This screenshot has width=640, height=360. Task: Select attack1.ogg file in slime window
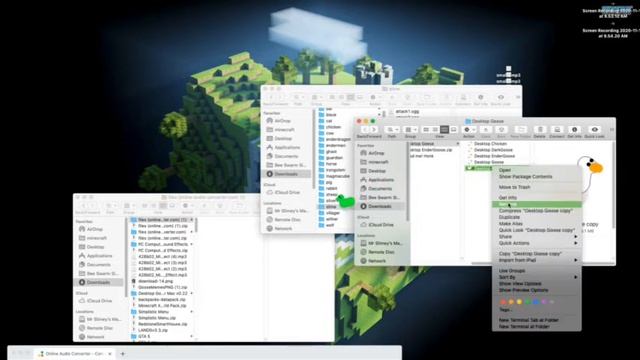click(x=407, y=111)
